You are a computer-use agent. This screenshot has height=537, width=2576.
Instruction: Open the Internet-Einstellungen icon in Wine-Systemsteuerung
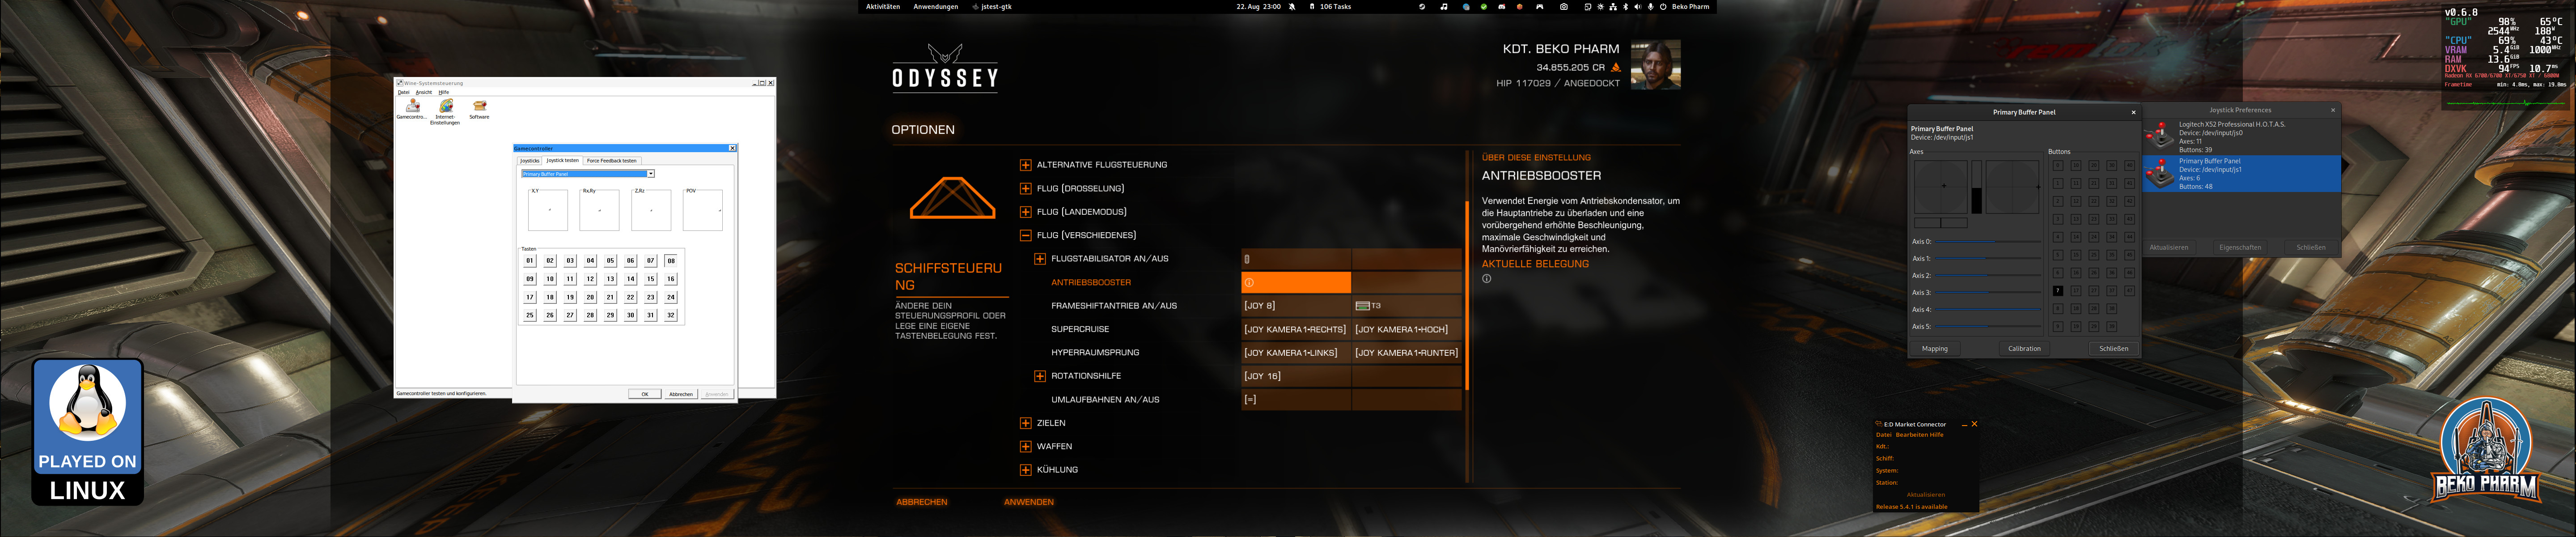tap(445, 111)
